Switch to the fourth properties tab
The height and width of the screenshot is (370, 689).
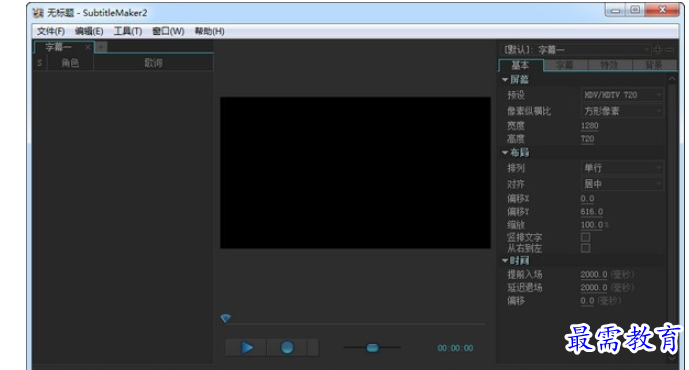pyautogui.click(x=654, y=65)
